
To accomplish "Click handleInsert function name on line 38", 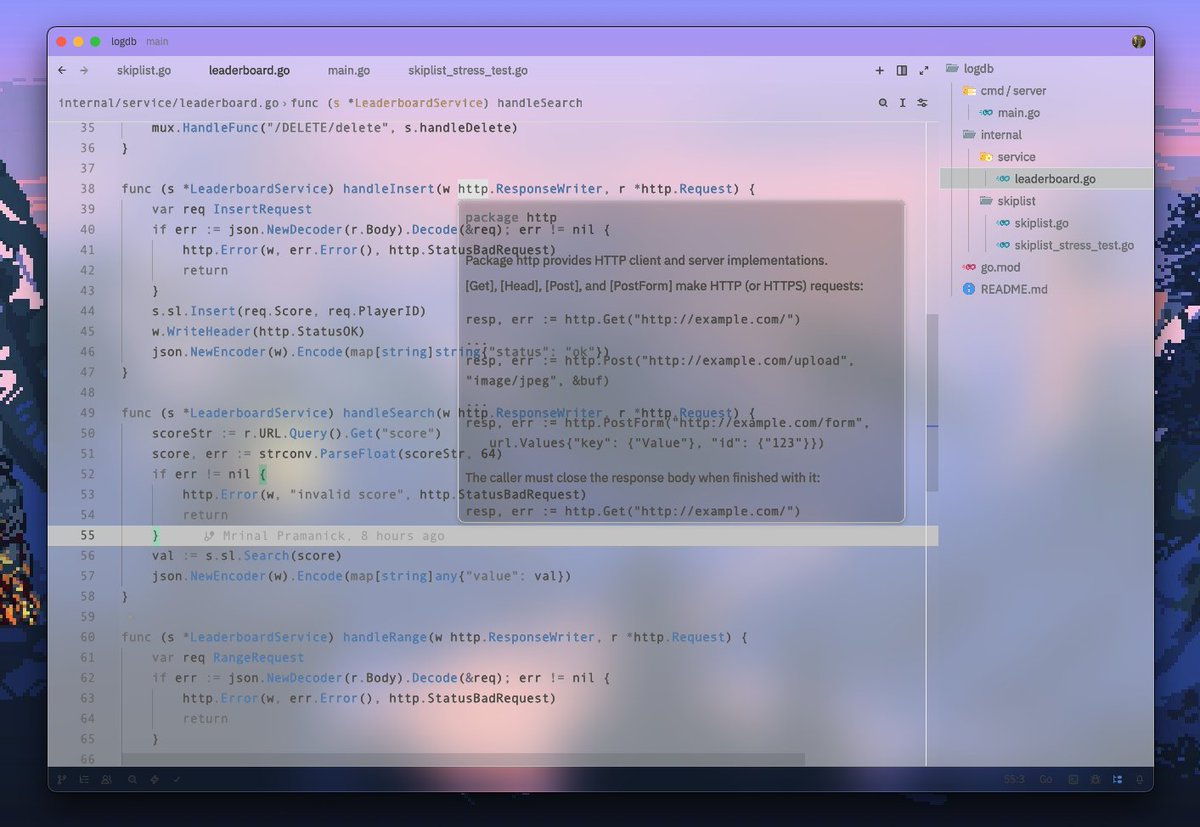I will click(389, 189).
